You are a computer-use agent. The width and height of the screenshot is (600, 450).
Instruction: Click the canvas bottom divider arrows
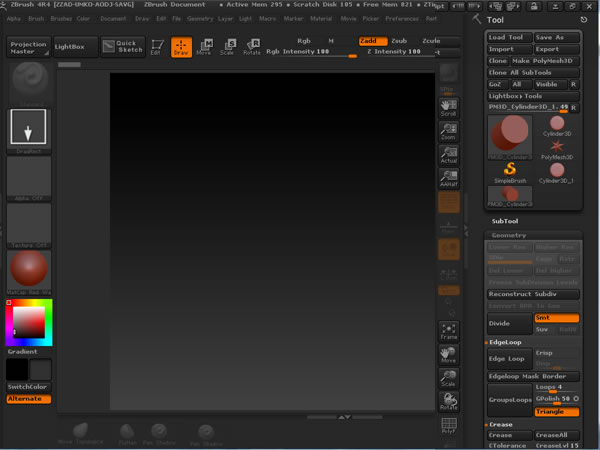pos(344,417)
